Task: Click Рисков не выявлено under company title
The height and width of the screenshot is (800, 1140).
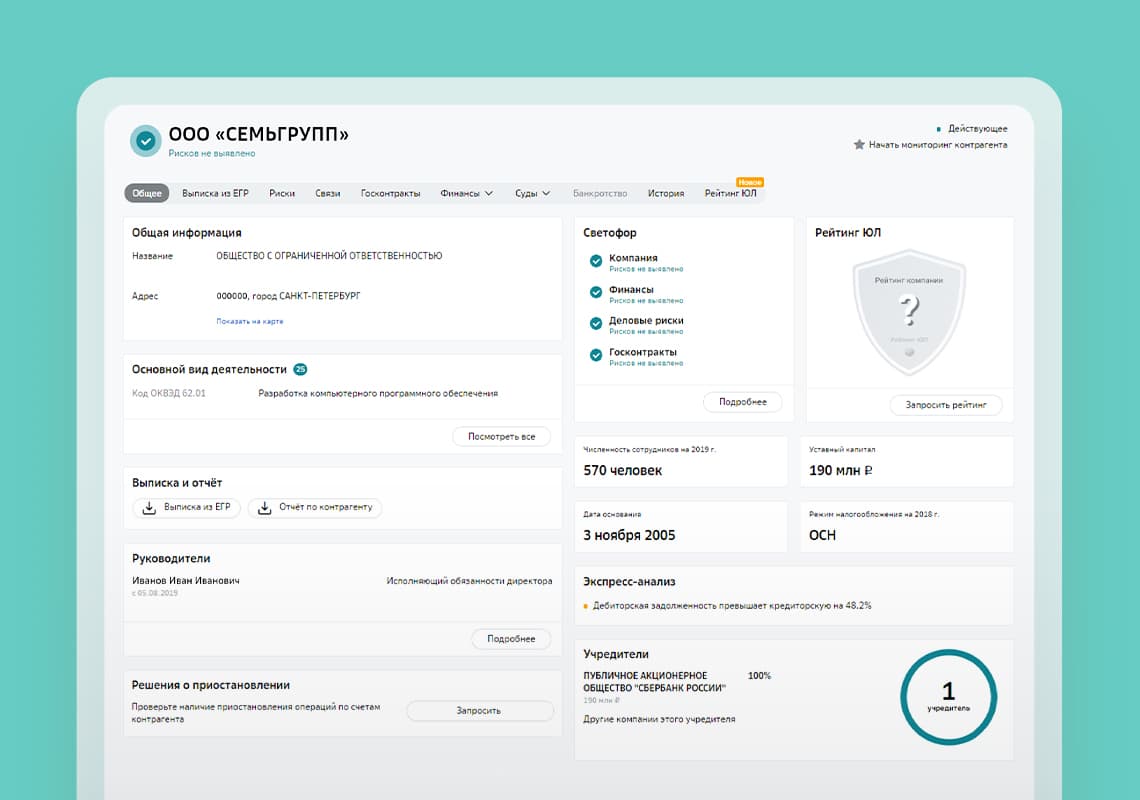Action: [x=212, y=153]
